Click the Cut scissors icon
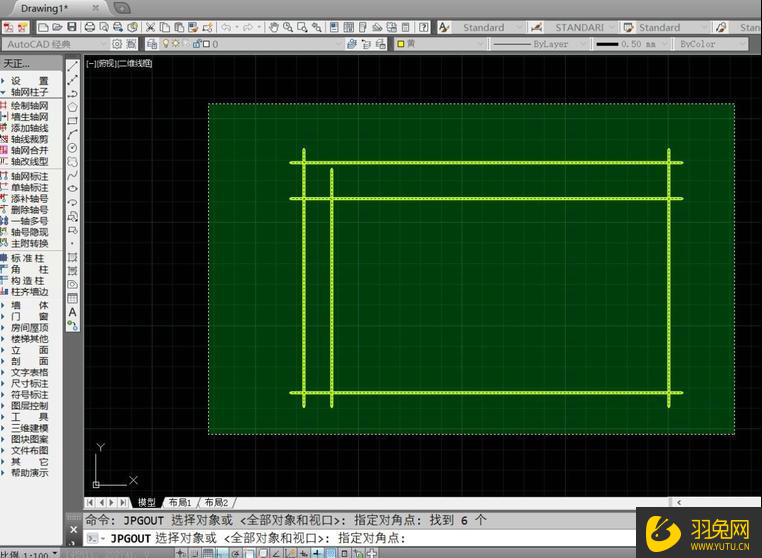 (x=150, y=27)
